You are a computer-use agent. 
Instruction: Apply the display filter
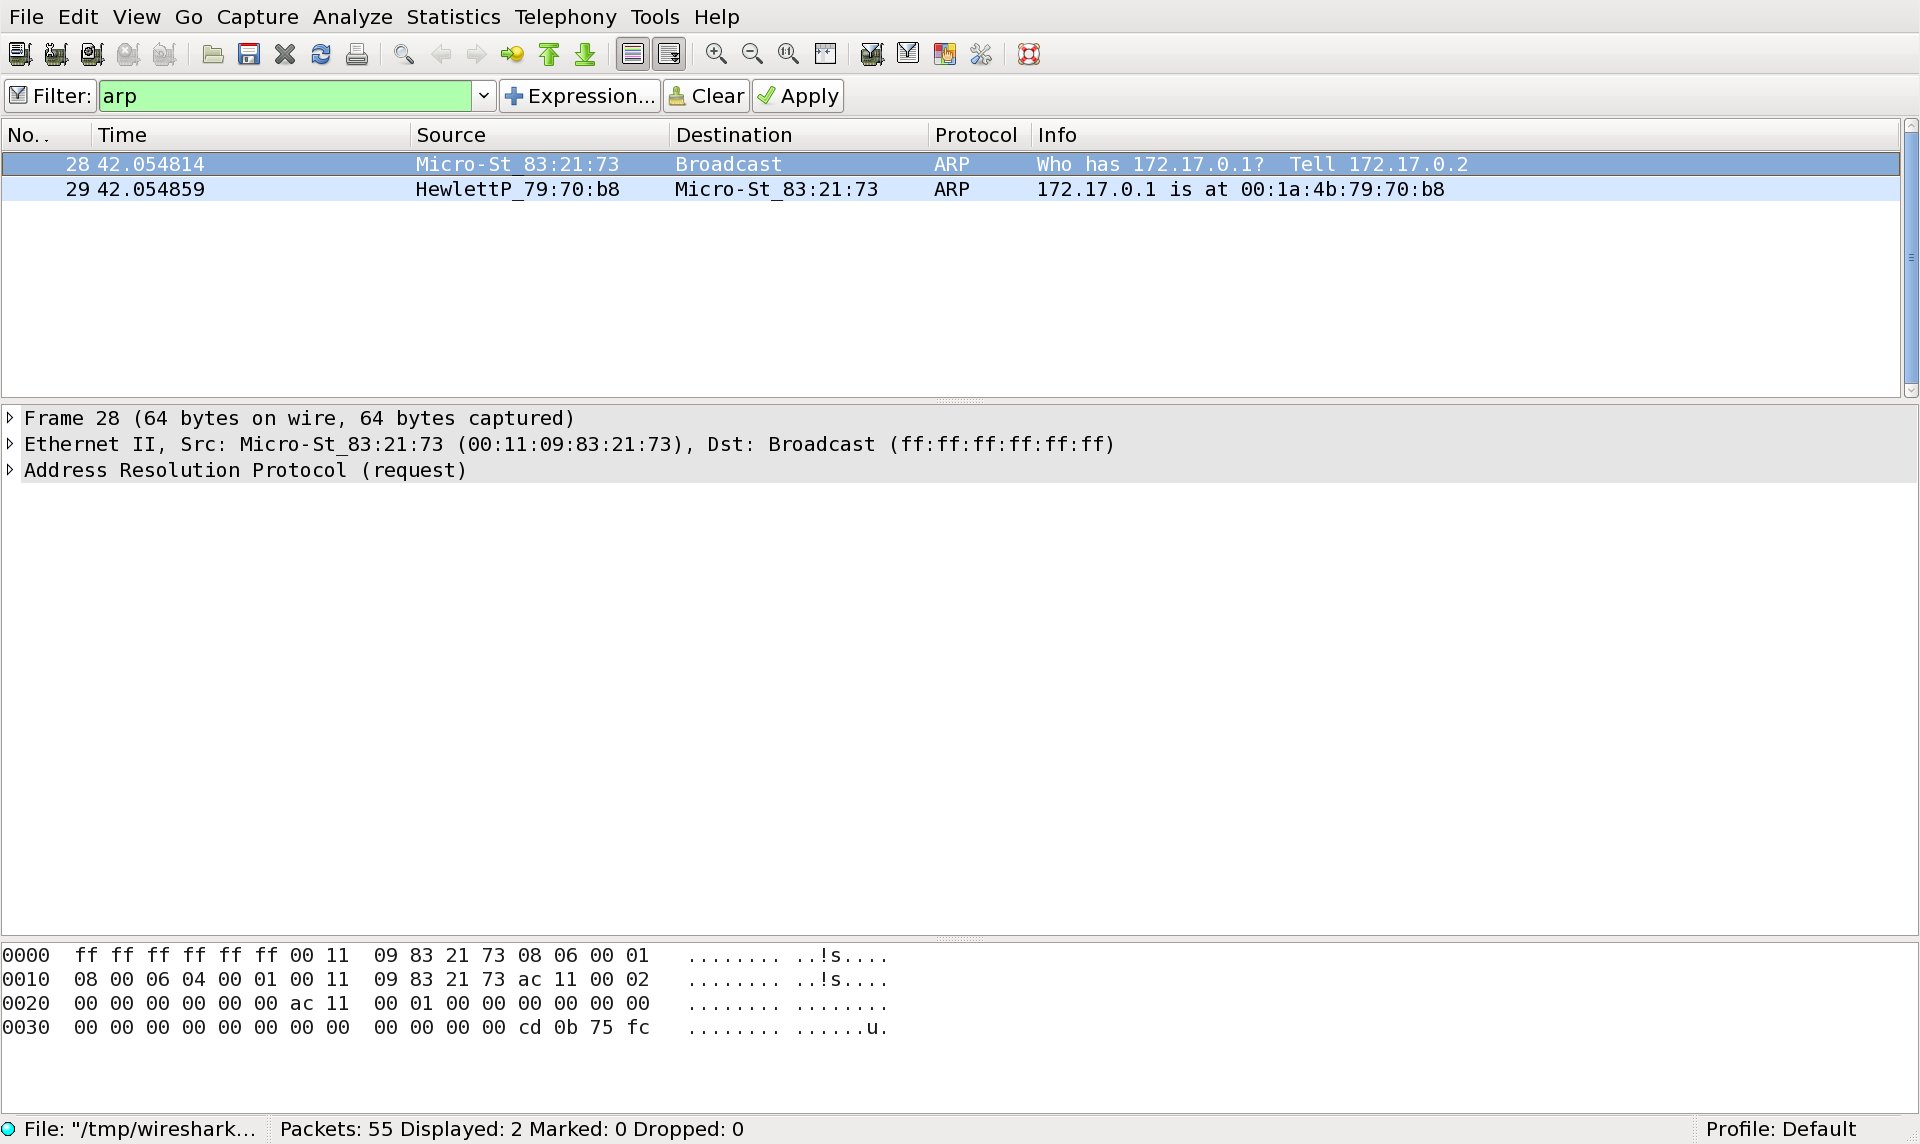(x=798, y=96)
